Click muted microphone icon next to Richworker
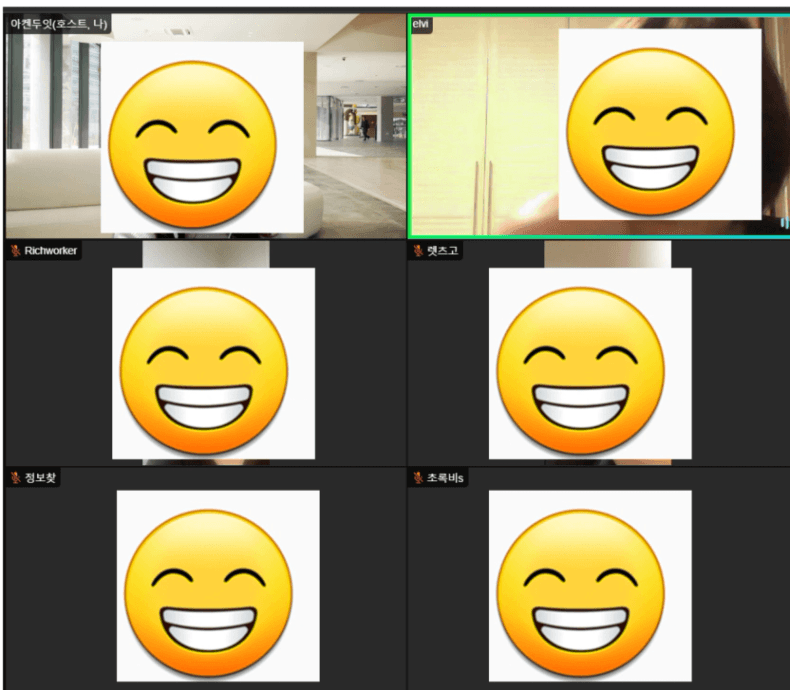Viewport: 790px width, 690px height. tap(16, 251)
